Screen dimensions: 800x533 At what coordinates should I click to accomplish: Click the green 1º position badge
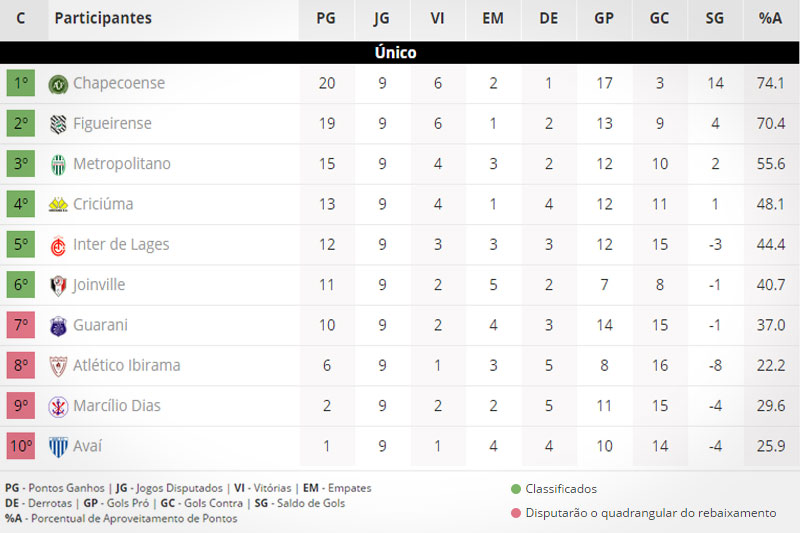pyautogui.click(x=21, y=83)
